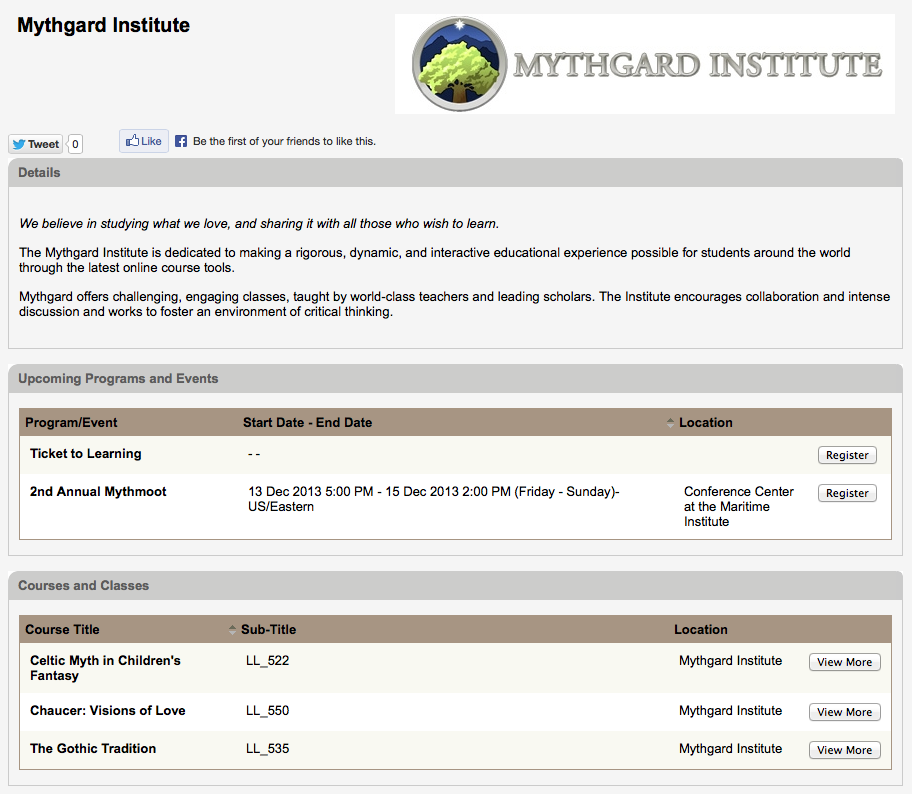Viewport: 912px width, 794px height.
Task: Click the Program/Event column header
Action: point(71,422)
